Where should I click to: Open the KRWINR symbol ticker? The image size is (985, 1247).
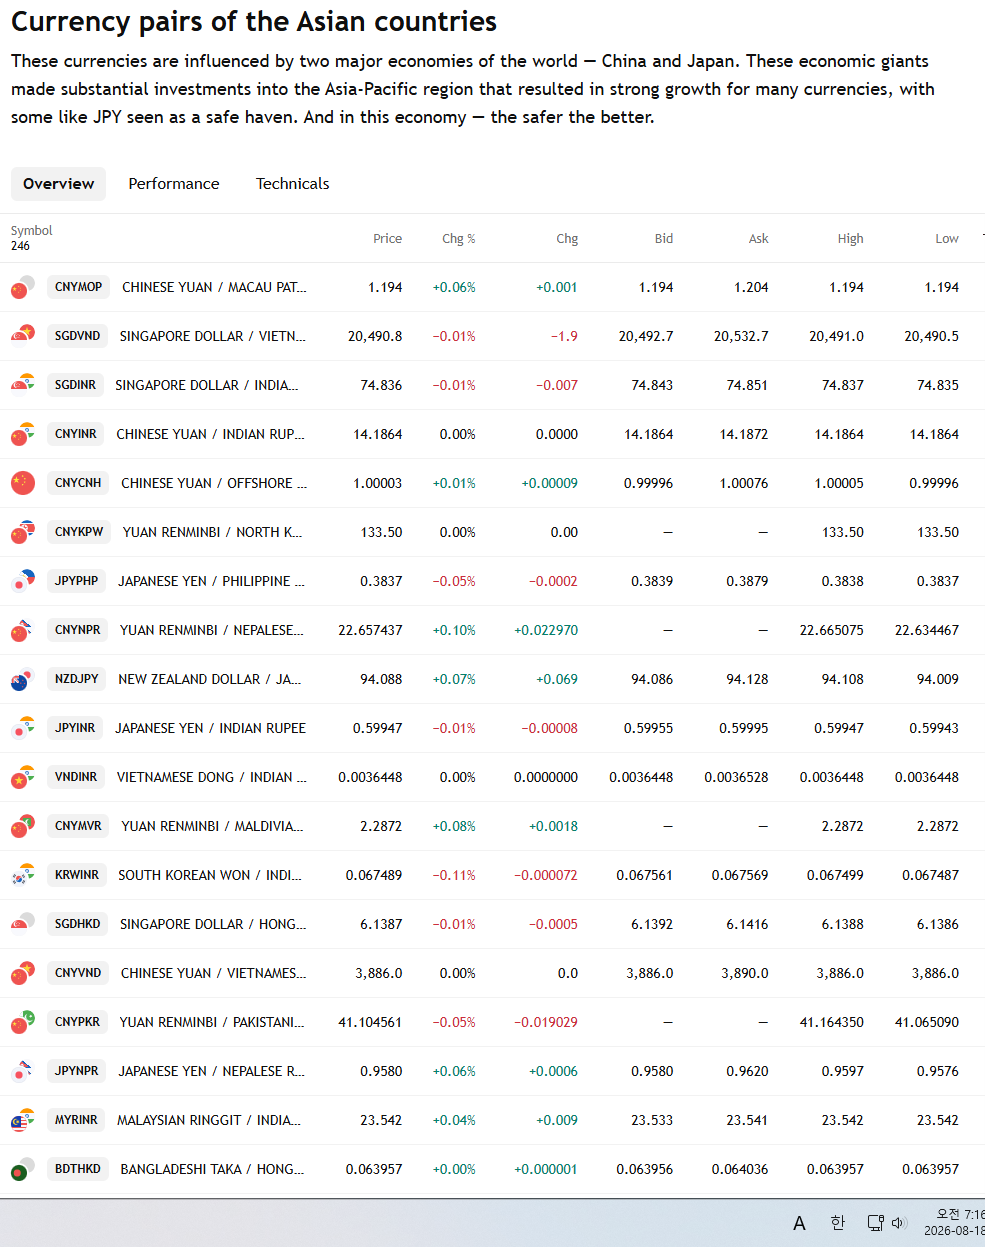pyautogui.click(x=77, y=875)
